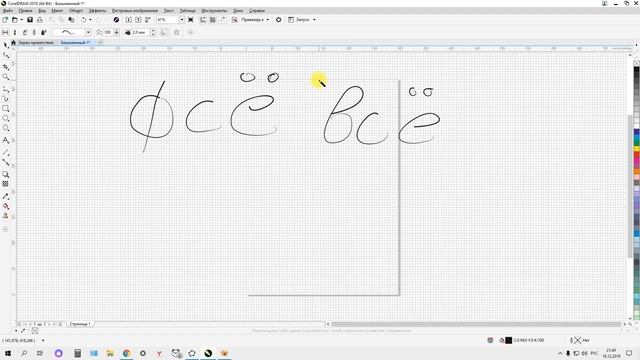Select the Pick tool in toolbox

(x=6, y=45)
